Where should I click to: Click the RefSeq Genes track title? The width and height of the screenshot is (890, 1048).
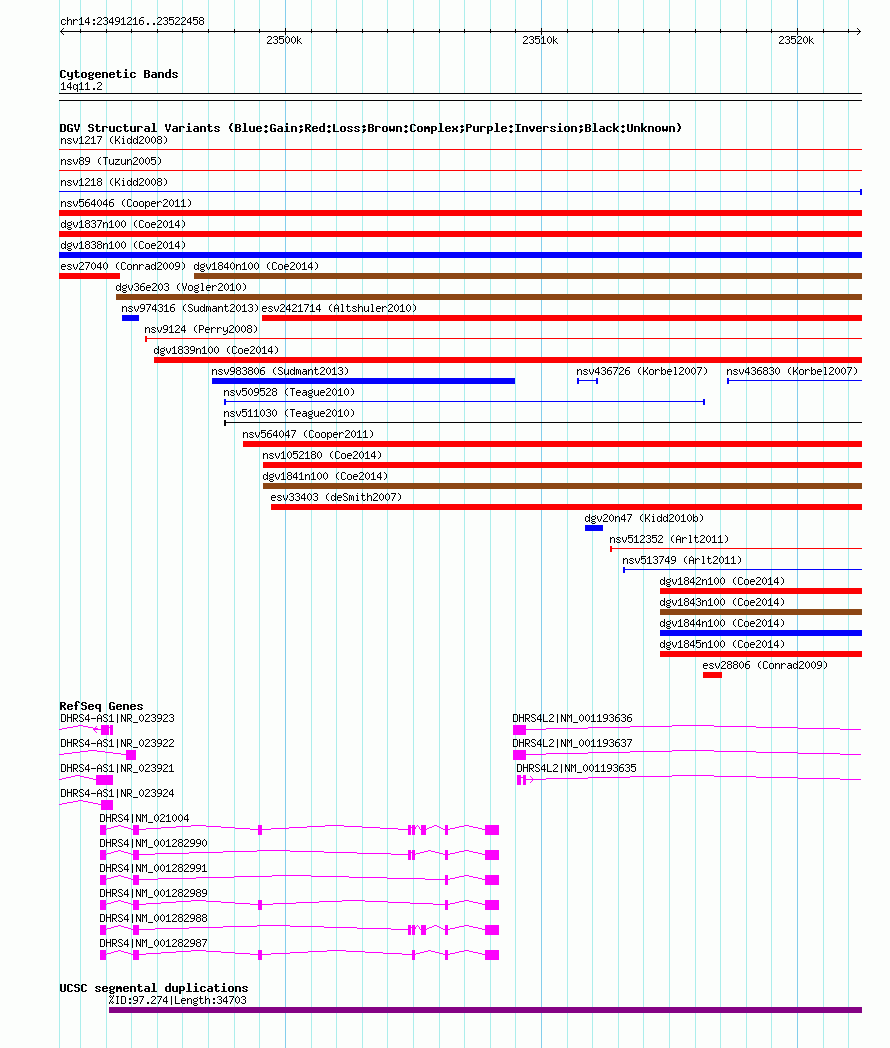click(102, 706)
